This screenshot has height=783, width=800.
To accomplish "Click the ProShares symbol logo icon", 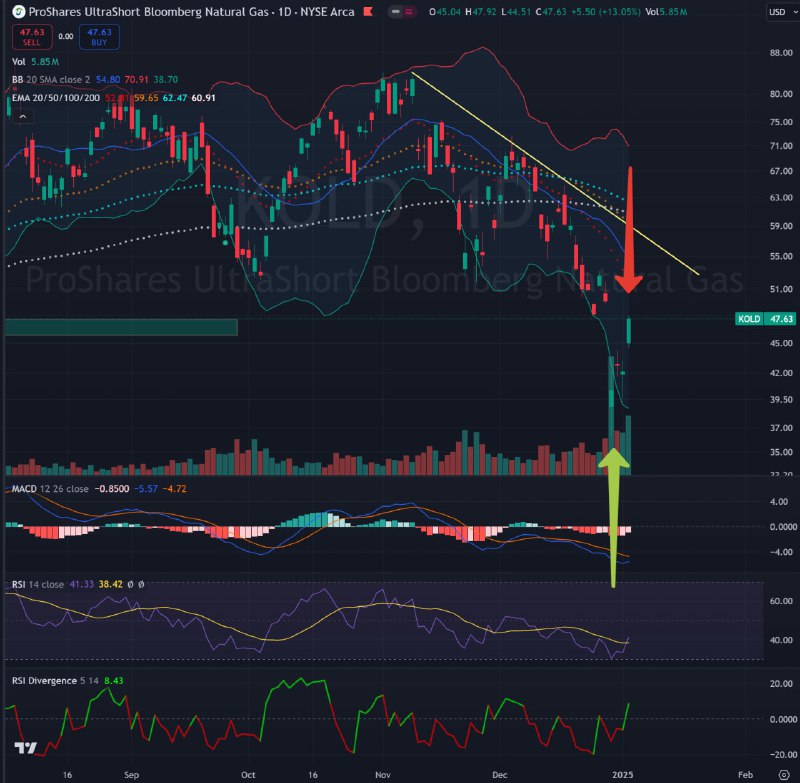I will pos(18,11).
